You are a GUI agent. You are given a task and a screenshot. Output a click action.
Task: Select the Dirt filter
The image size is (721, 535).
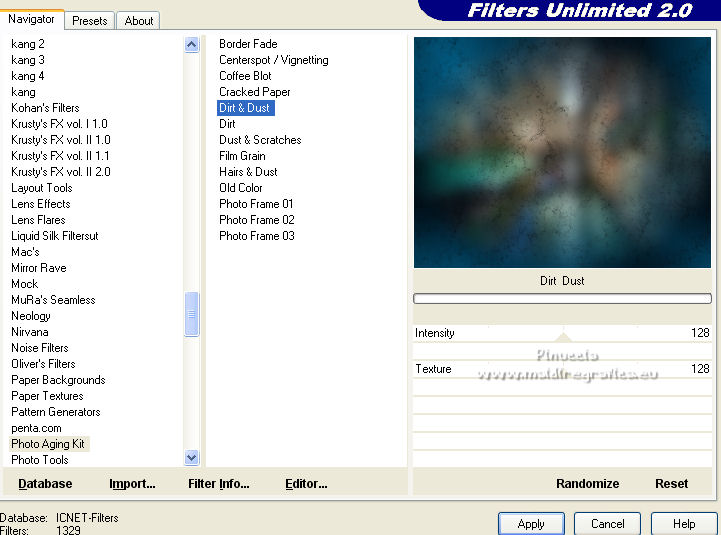pyautogui.click(x=227, y=124)
